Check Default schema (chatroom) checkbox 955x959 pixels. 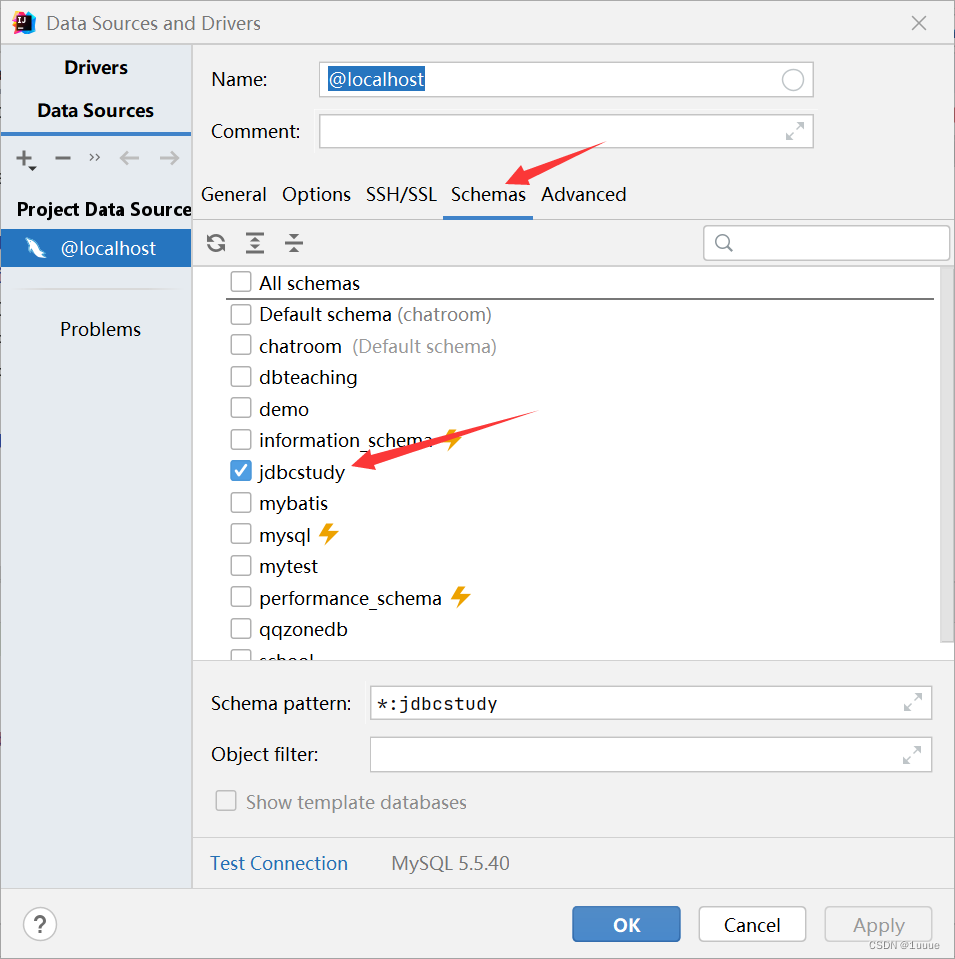point(240,314)
